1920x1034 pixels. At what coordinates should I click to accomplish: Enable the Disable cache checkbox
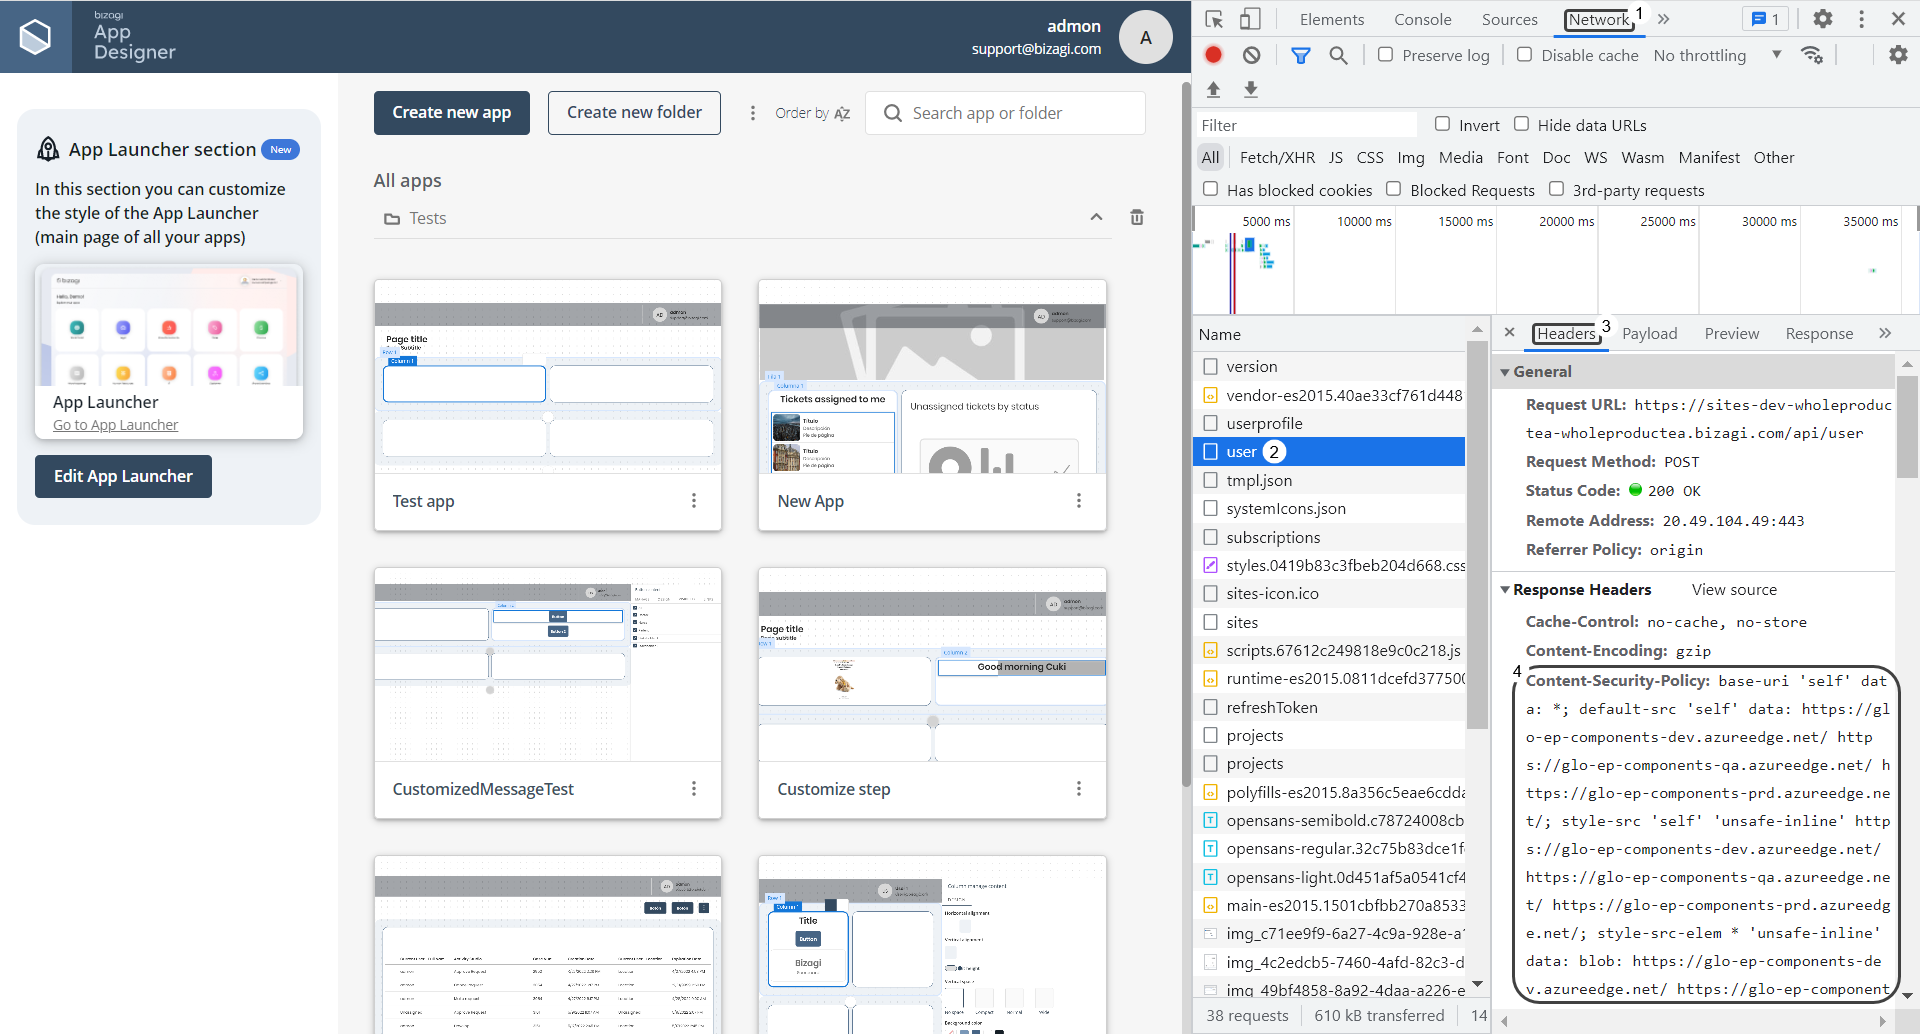tap(1524, 54)
